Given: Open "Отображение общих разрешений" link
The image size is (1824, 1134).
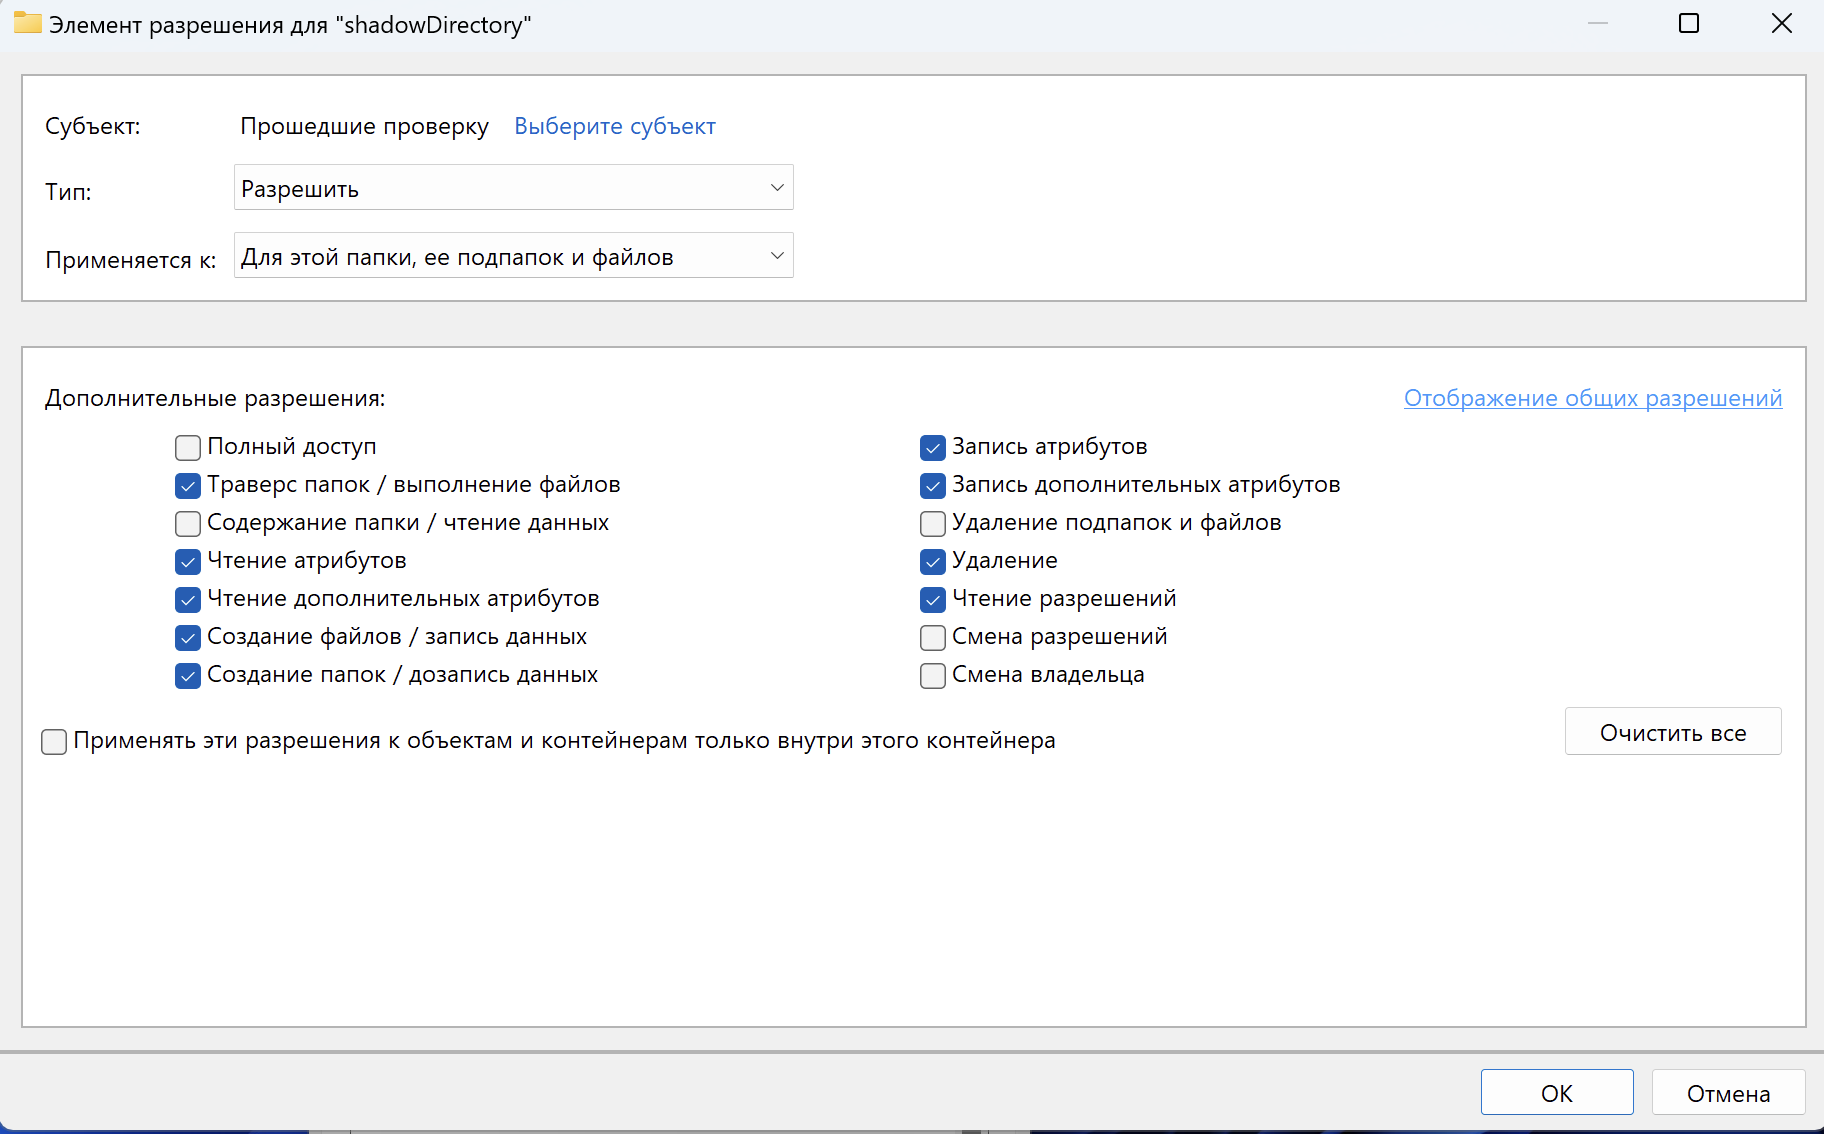Looking at the screenshot, I should pos(1592,398).
